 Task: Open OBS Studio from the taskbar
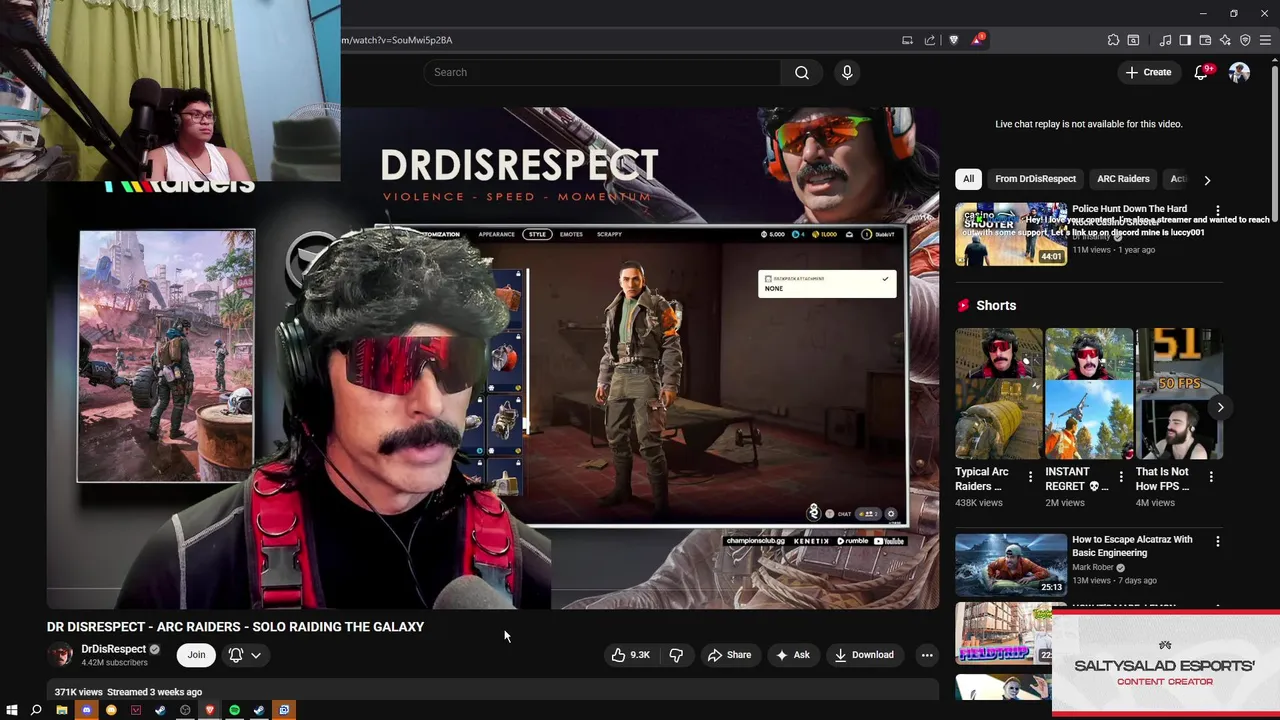[x=185, y=710]
